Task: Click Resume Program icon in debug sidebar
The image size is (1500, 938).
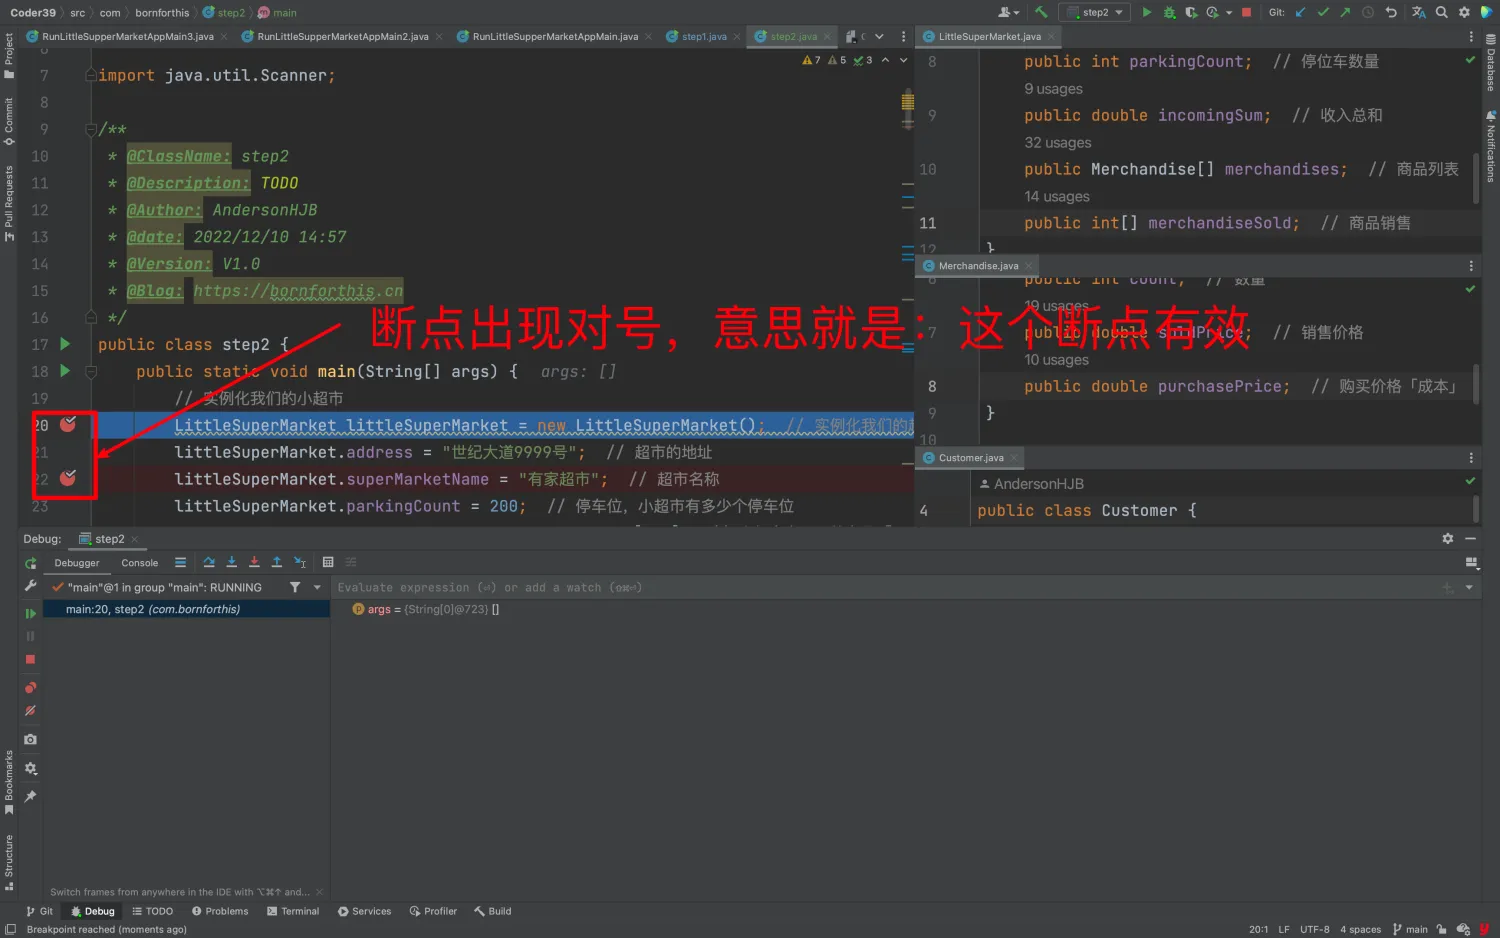Action: 30,613
